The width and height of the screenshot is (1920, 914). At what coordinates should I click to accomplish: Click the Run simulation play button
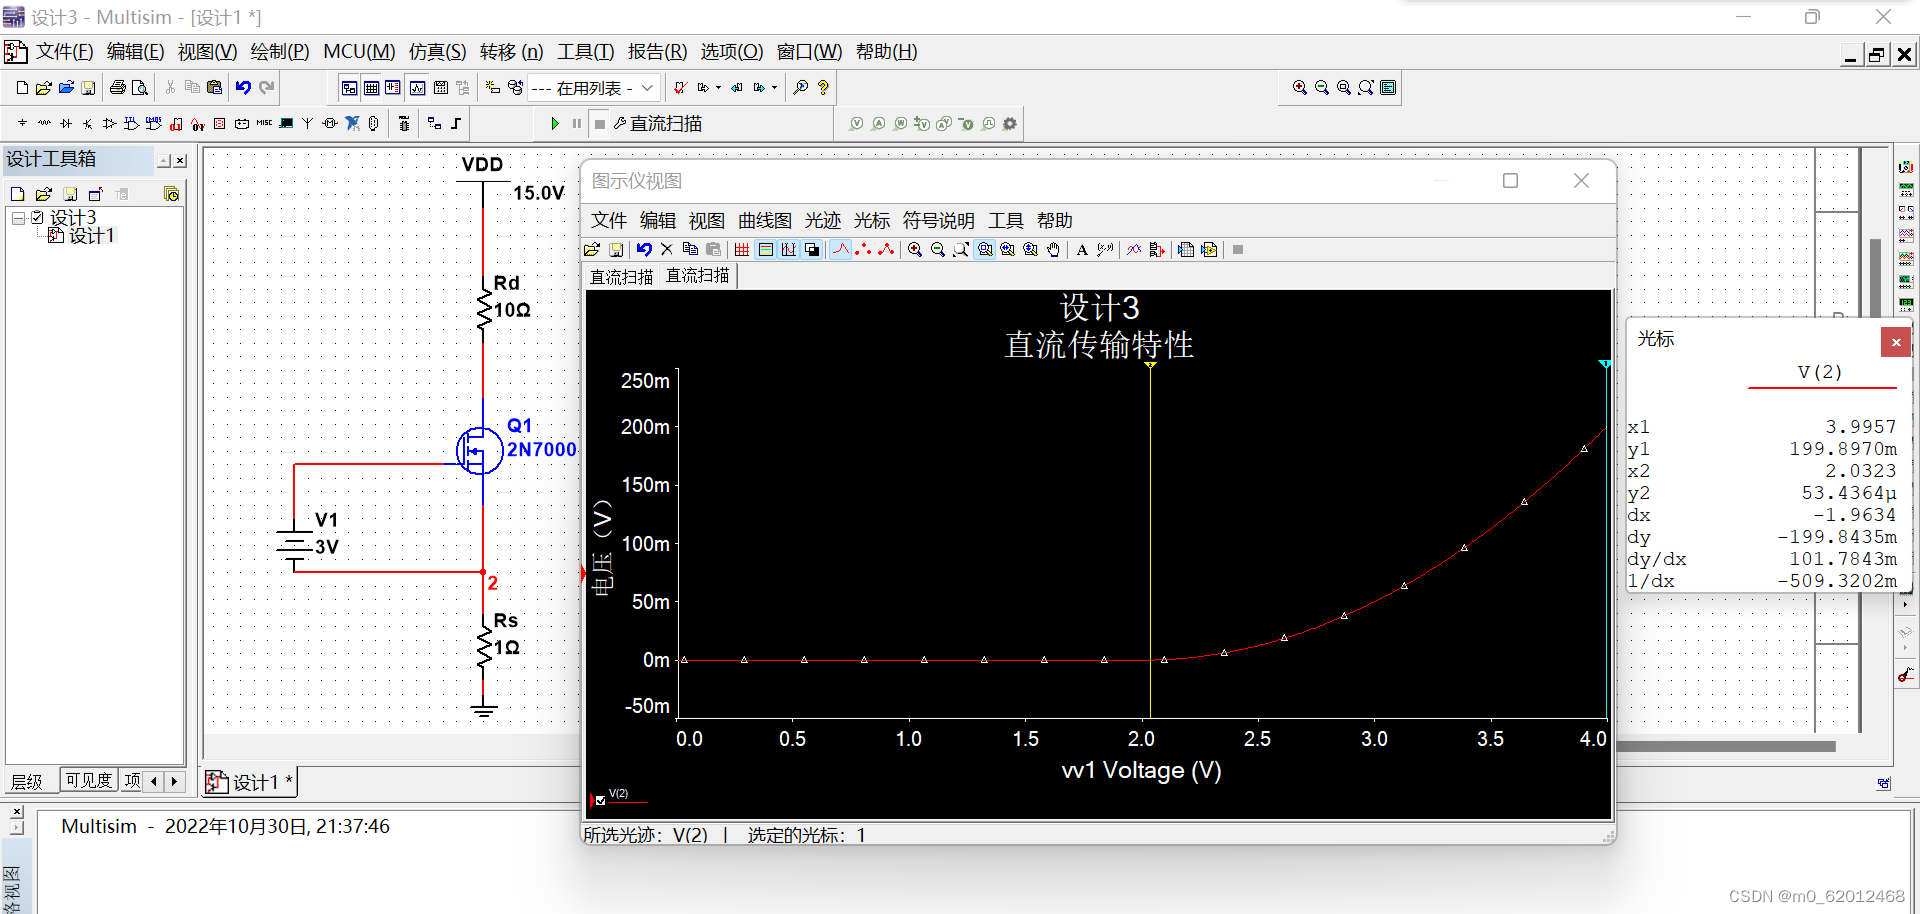pyautogui.click(x=555, y=124)
